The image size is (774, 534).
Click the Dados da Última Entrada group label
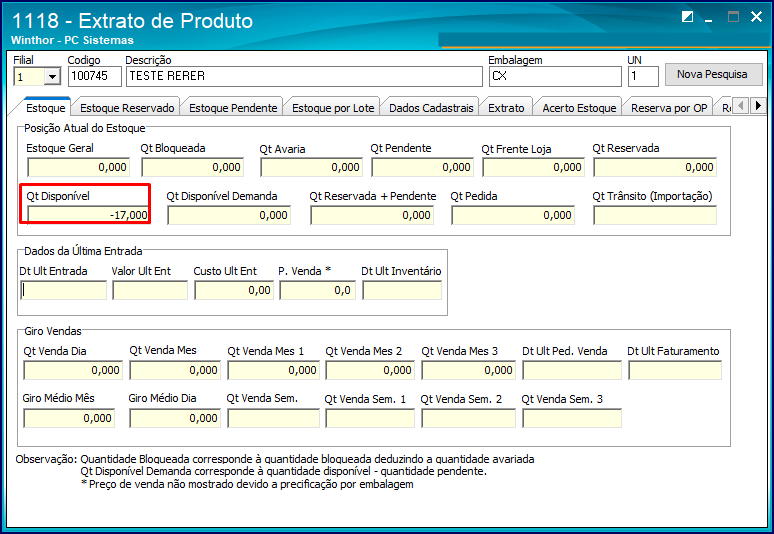pyautogui.click(x=83, y=251)
